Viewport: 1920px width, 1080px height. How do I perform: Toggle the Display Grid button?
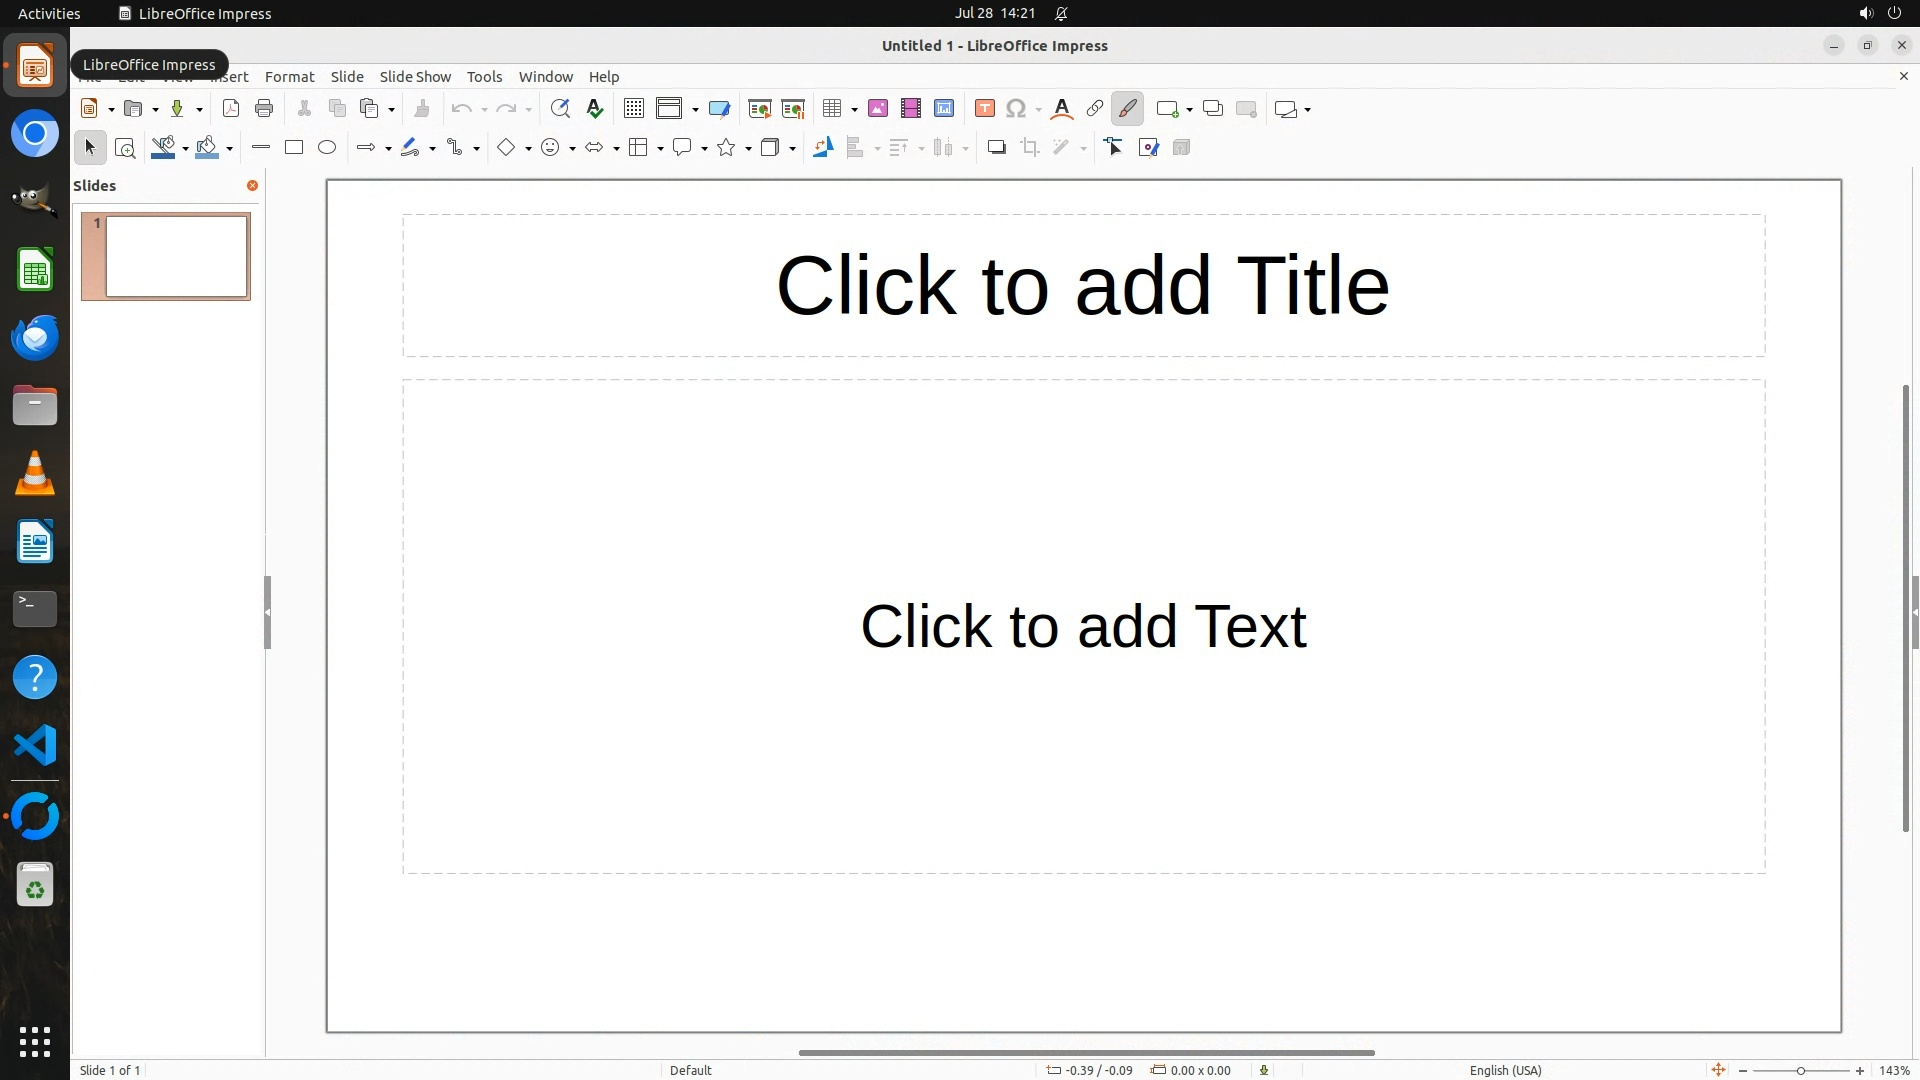pyautogui.click(x=634, y=109)
